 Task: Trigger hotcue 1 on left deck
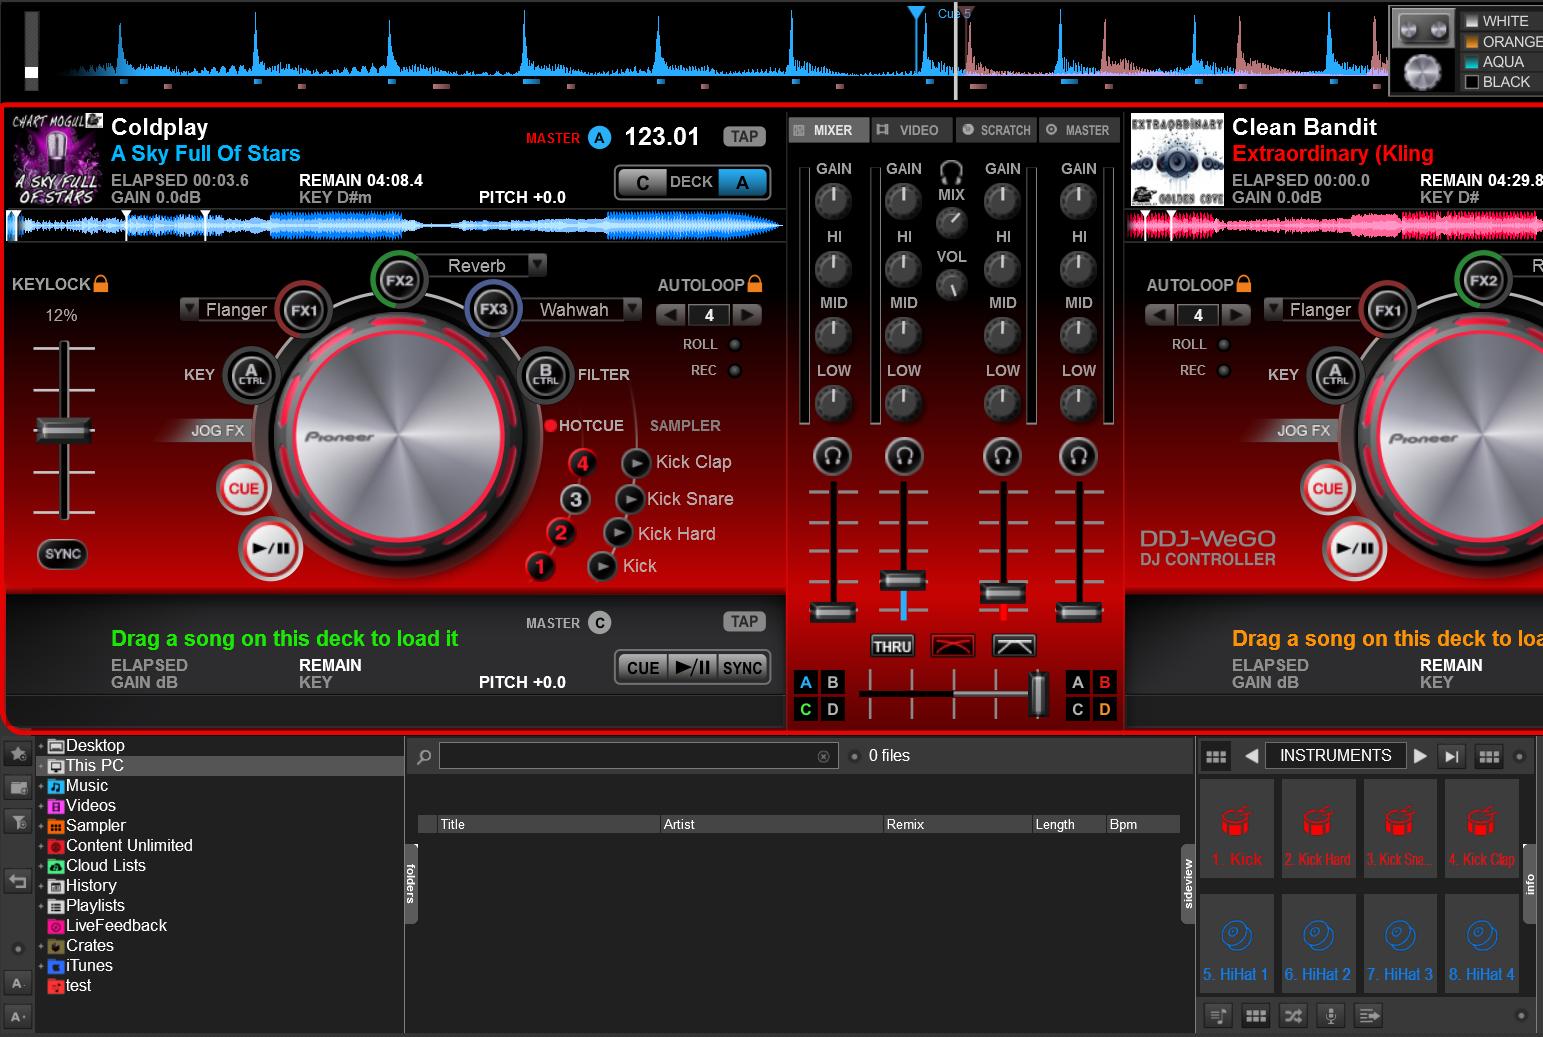click(x=541, y=567)
